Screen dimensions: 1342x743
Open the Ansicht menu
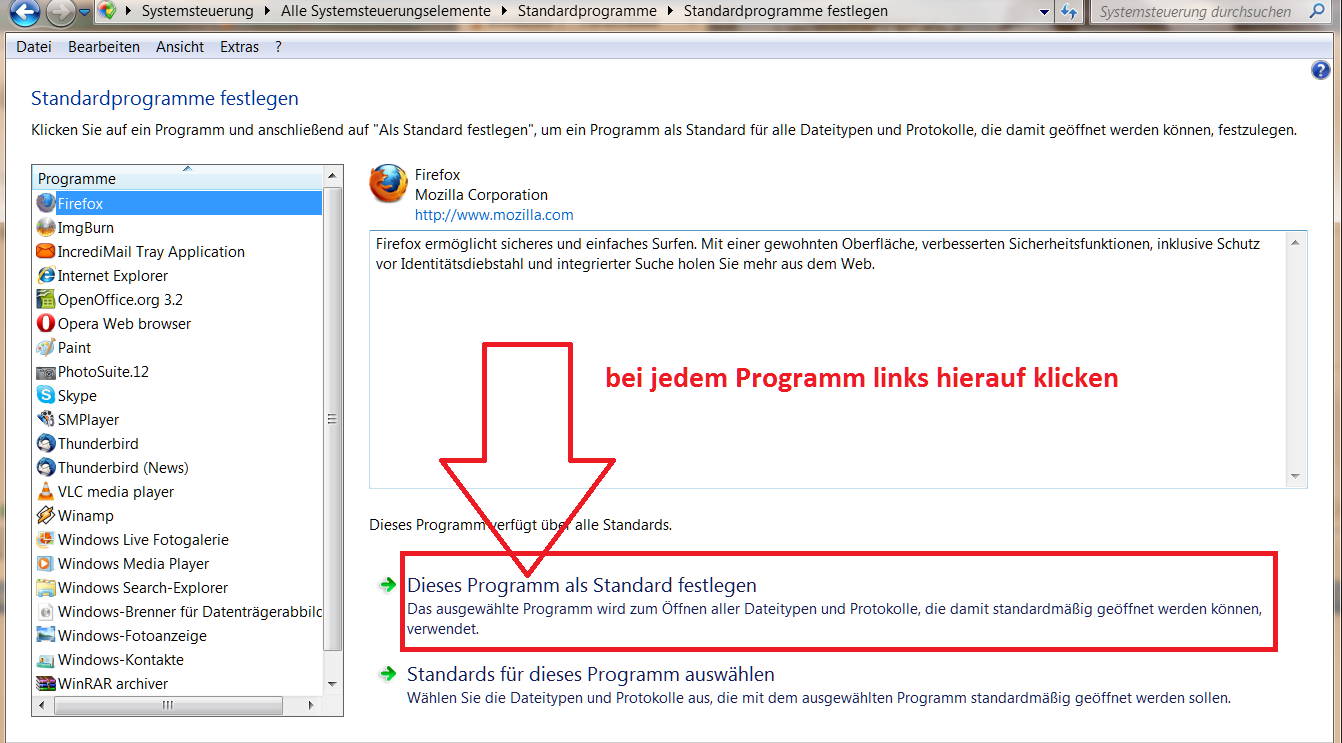(x=180, y=47)
